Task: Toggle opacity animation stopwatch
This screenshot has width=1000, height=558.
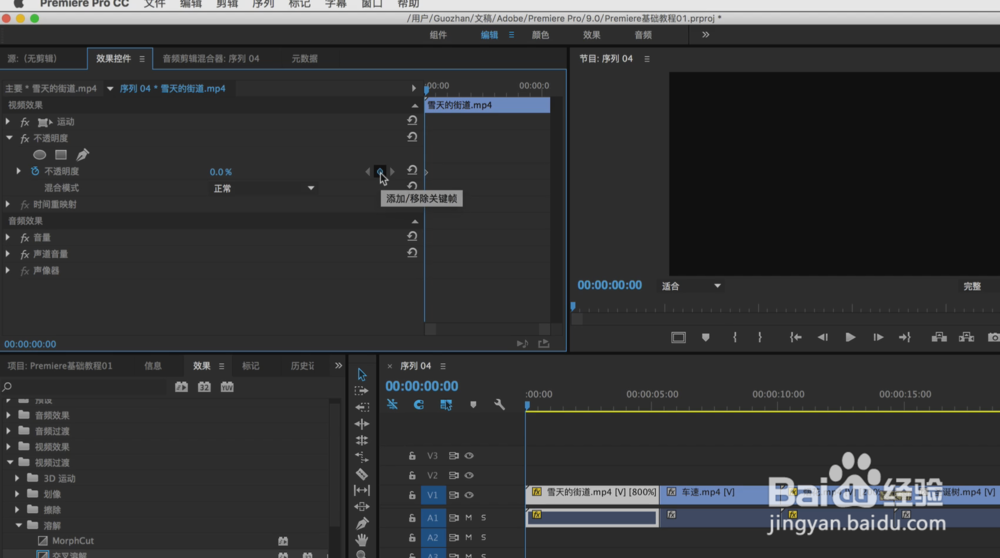Action: [35, 171]
